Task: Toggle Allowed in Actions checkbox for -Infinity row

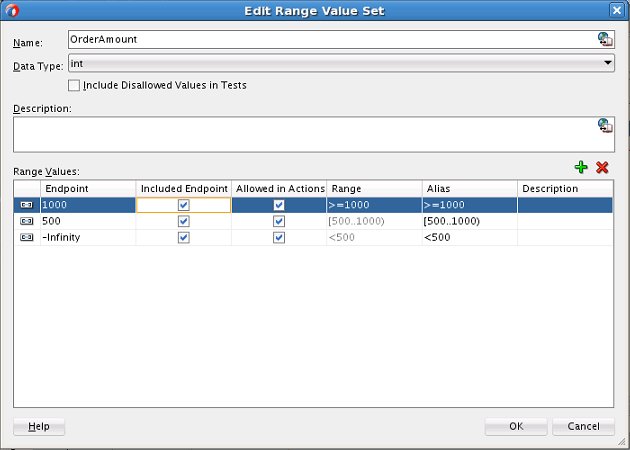Action: (x=279, y=237)
